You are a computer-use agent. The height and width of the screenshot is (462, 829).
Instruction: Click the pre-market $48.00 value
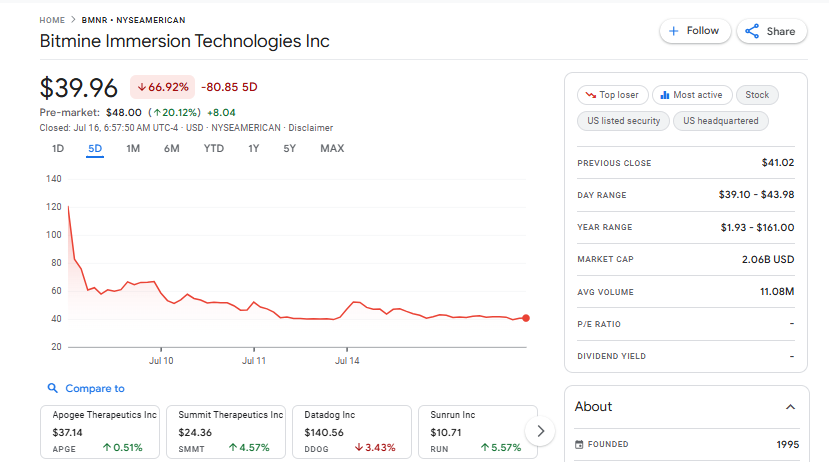pos(124,113)
